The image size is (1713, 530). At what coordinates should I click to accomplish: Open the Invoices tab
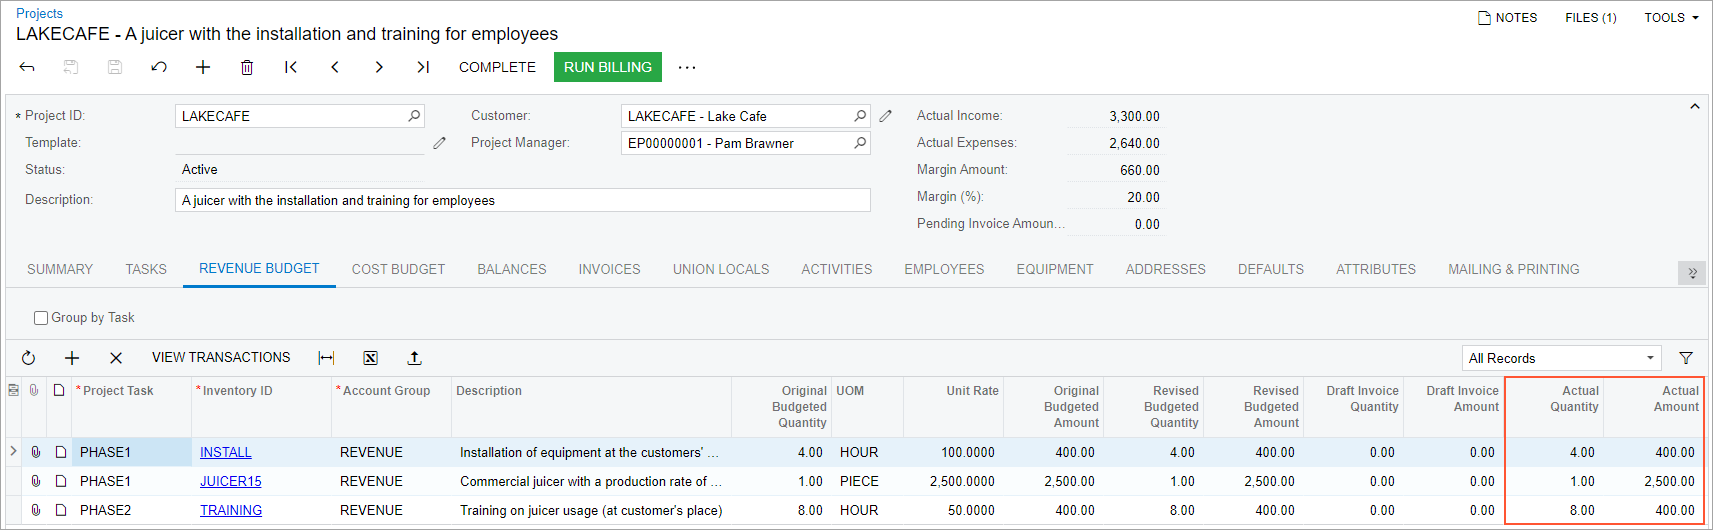click(609, 269)
